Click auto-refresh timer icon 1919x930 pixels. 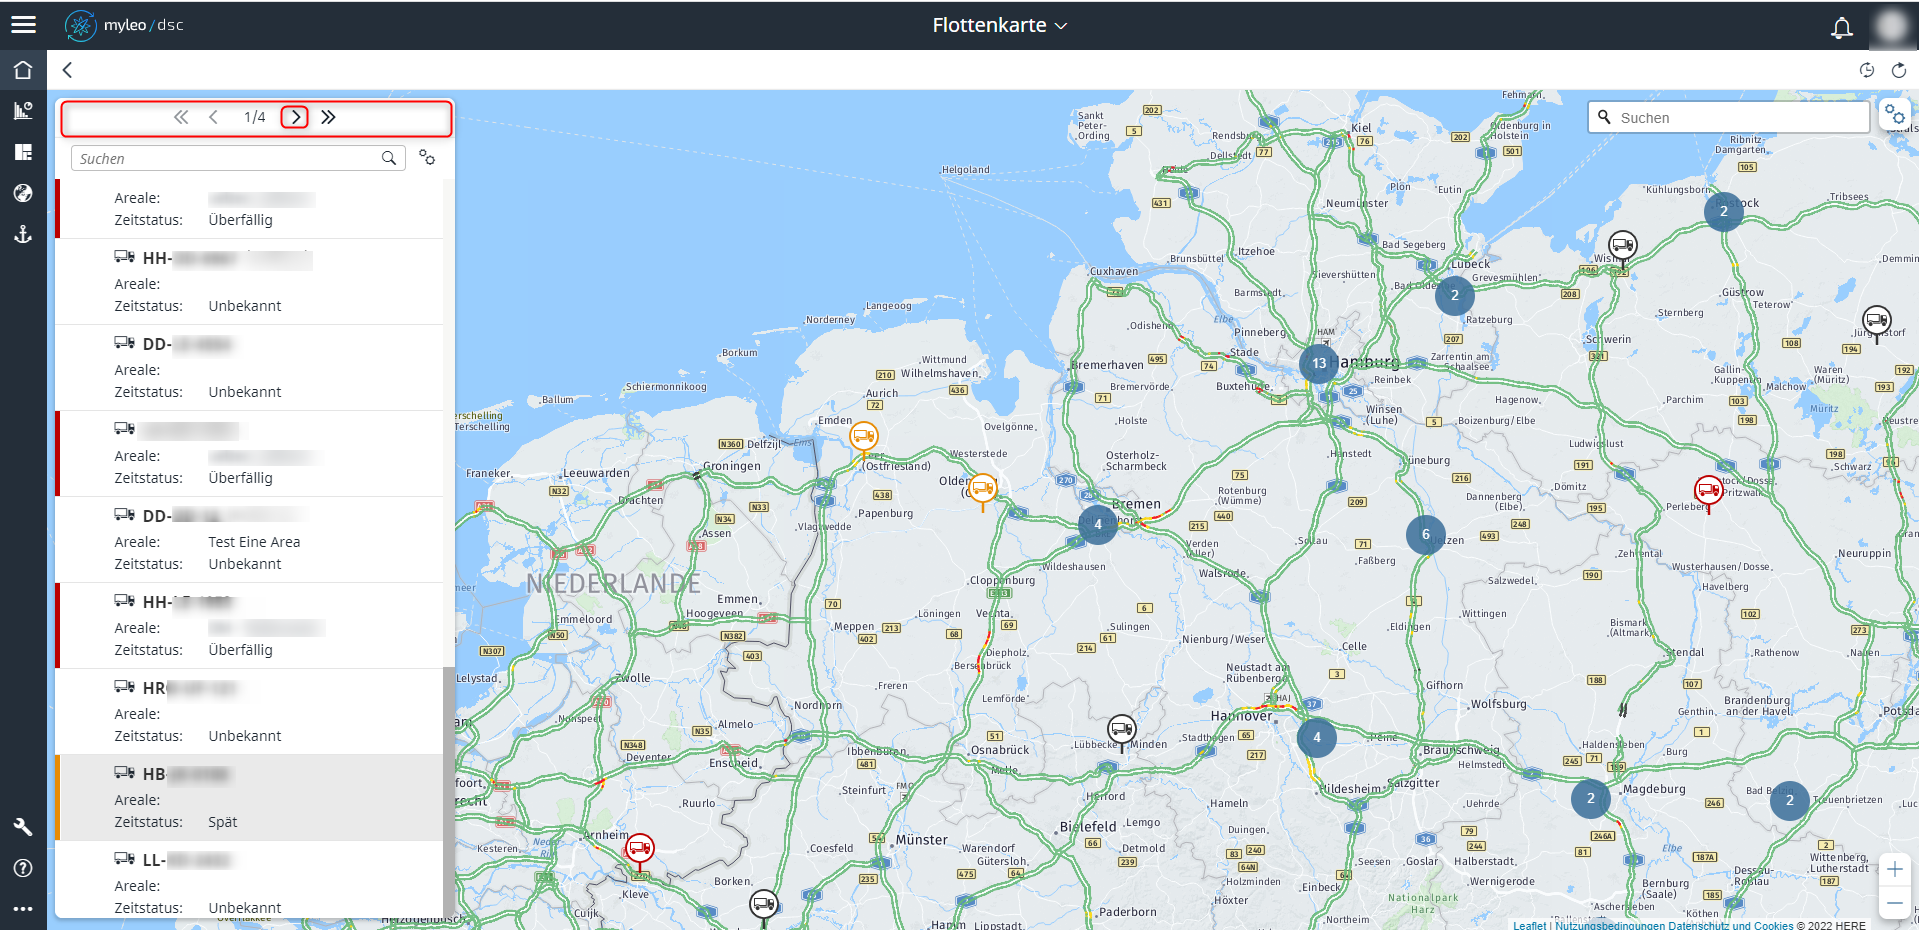(1866, 70)
